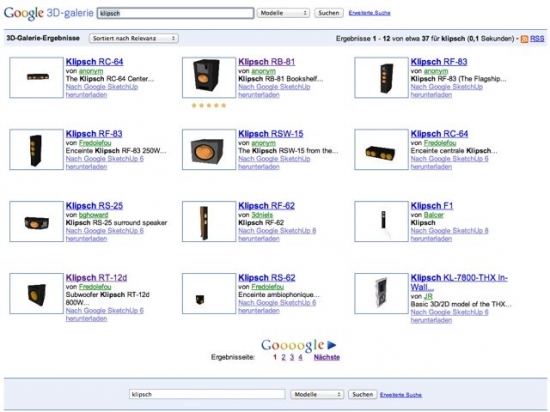550x412 pixels.
Task: Open the Klipsch RT-12d model link
Action: (x=96, y=278)
